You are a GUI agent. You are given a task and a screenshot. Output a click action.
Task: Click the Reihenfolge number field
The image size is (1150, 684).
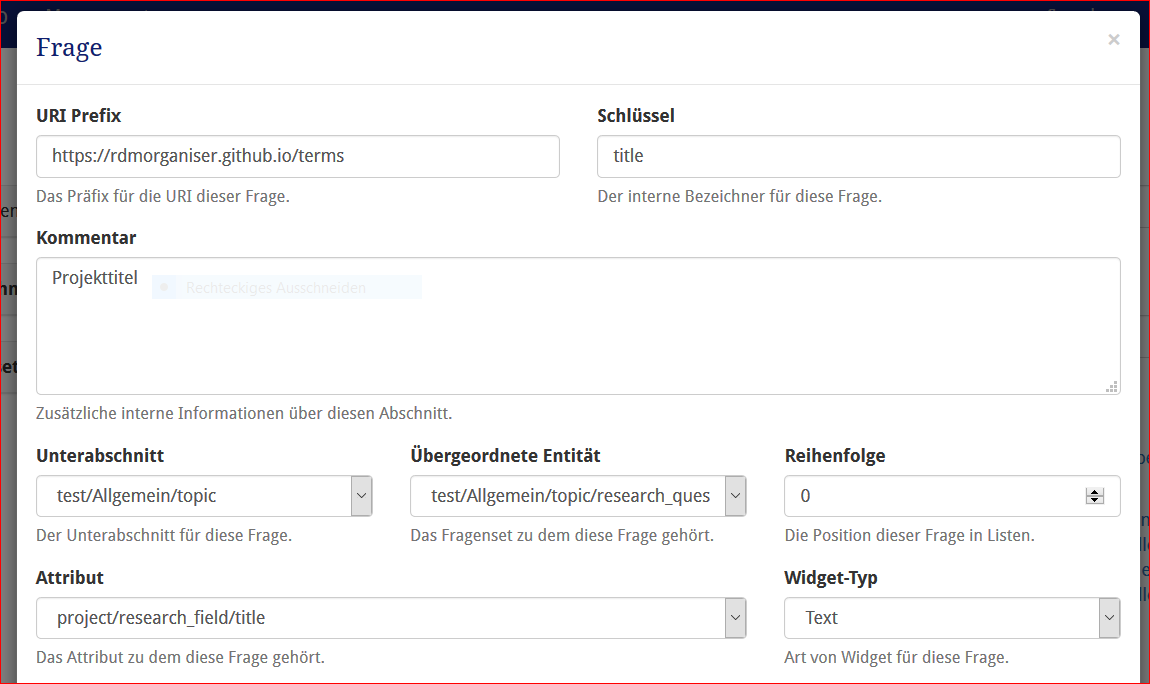click(952, 496)
